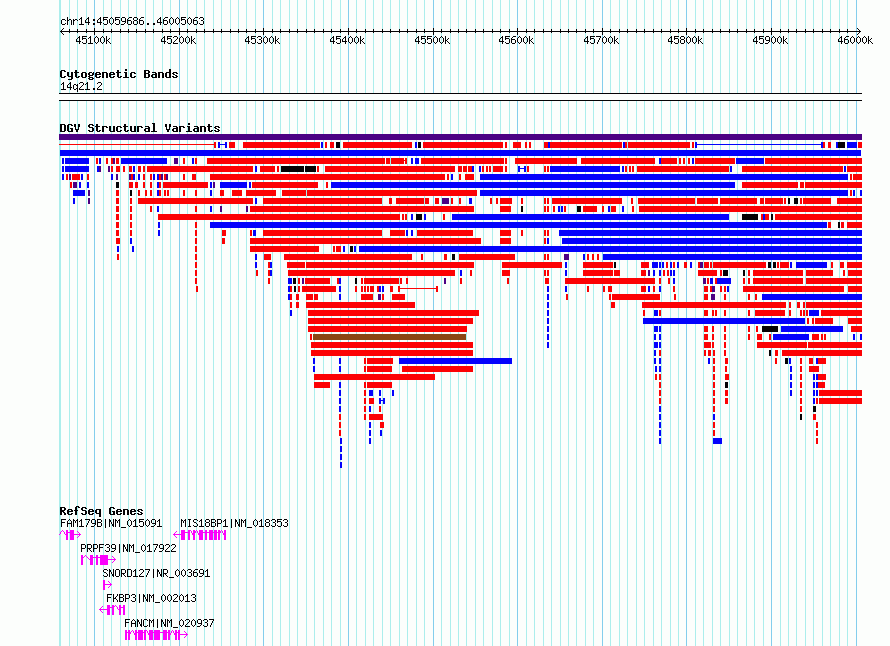Select the Cytogenetic Bands track title
The width and height of the screenshot is (890, 646).
click(x=119, y=74)
